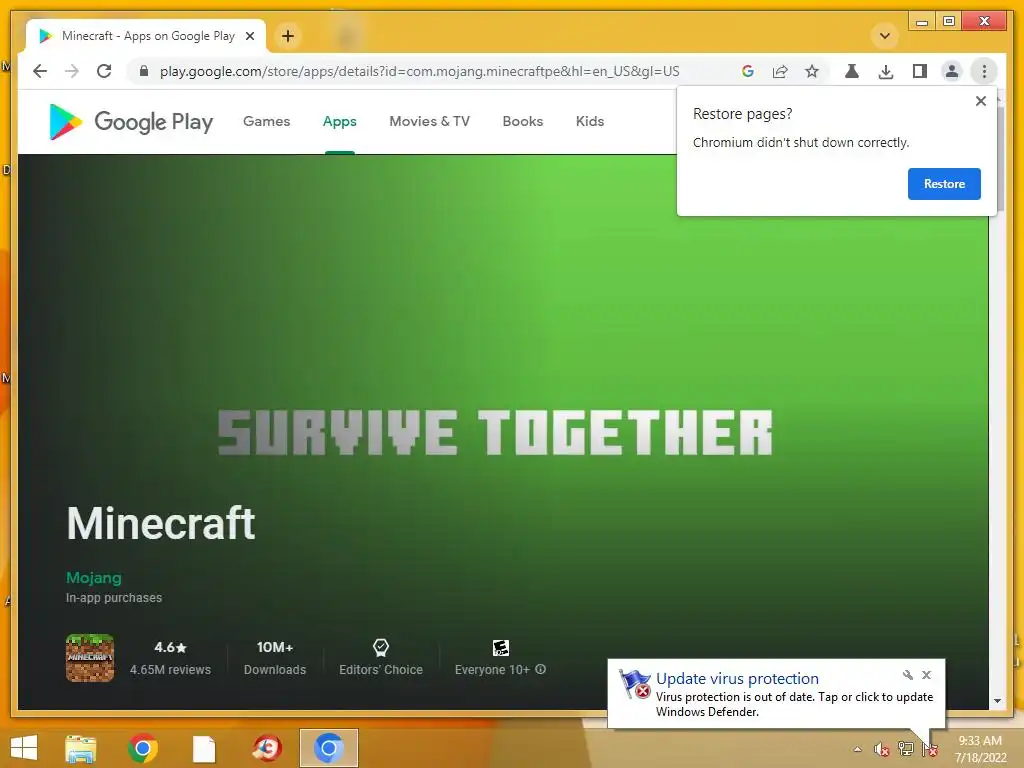Open the Games section
This screenshot has width=1024, height=768.
[x=266, y=121]
